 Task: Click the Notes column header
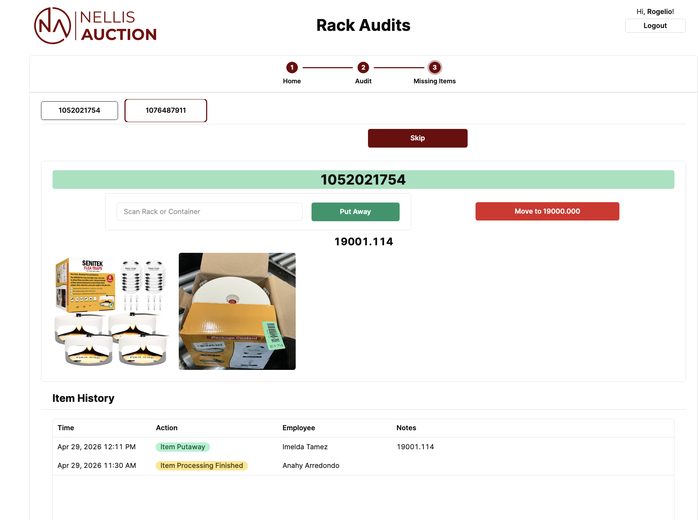406,428
